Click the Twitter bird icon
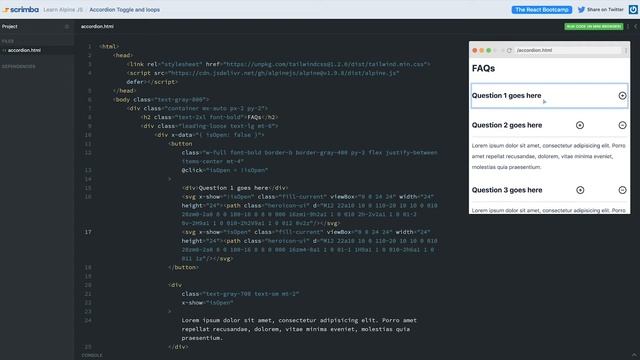 (x=581, y=9)
